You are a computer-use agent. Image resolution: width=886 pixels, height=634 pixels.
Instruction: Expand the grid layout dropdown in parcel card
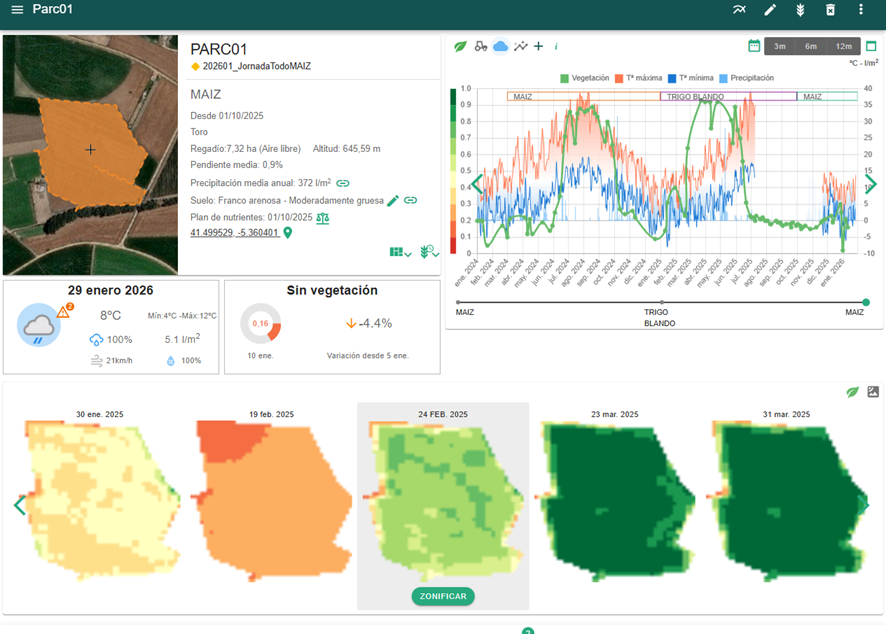pyautogui.click(x=400, y=253)
